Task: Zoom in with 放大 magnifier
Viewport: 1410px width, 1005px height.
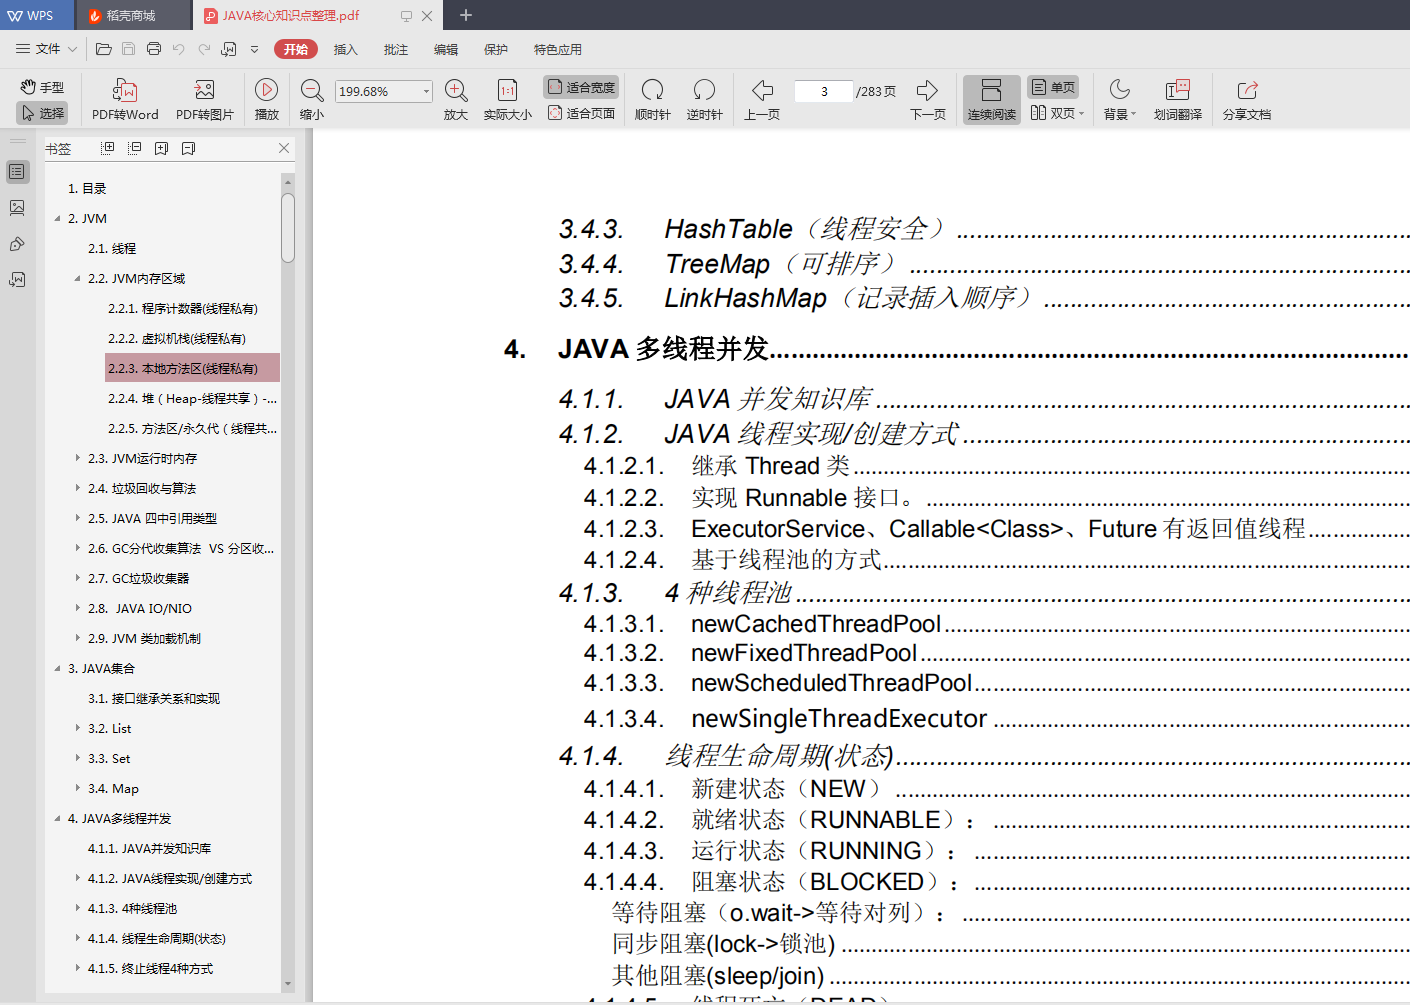Action: [x=456, y=100]
